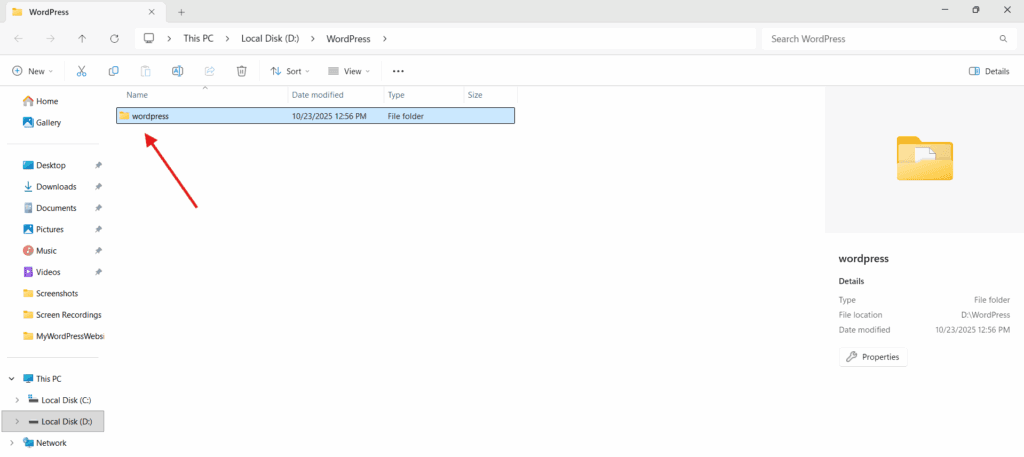Open the See more three-dots menu
The image size is (1024, 457).
[x=398, y=71]
